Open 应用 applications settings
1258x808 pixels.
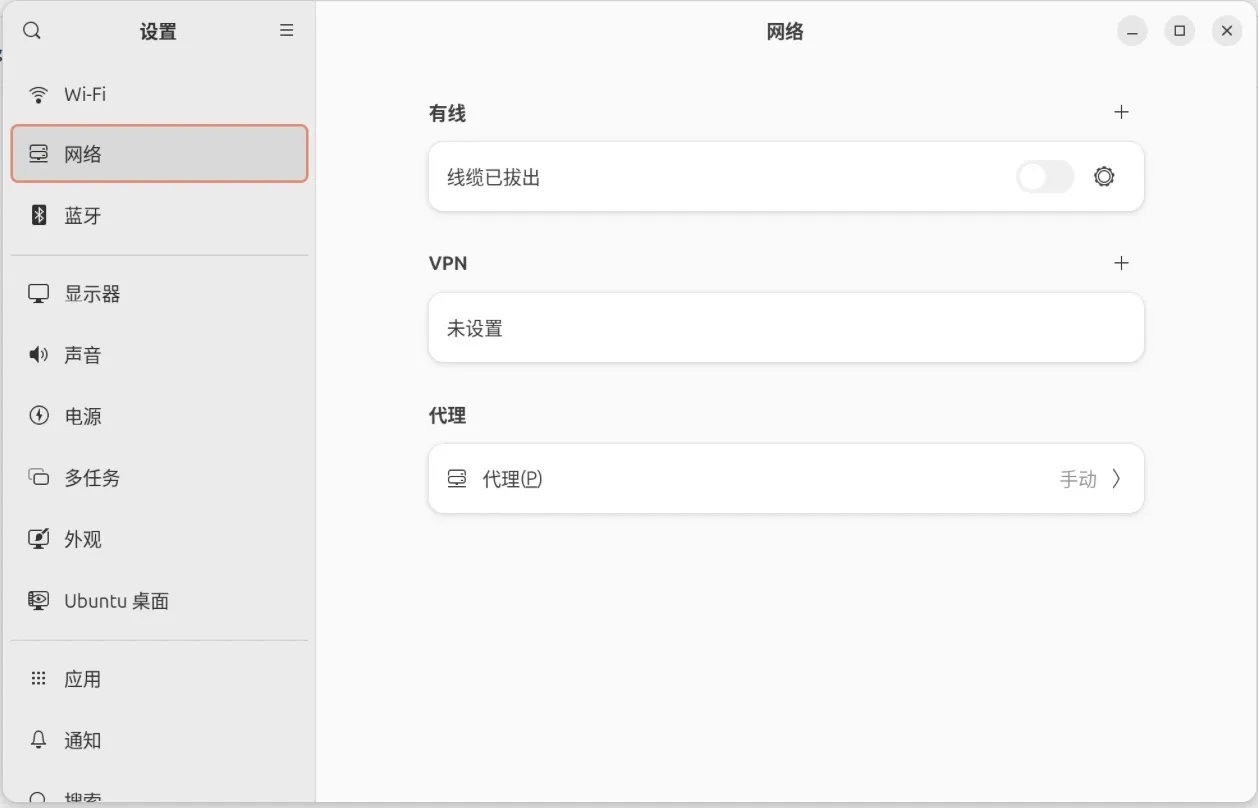tap(83, 679)
